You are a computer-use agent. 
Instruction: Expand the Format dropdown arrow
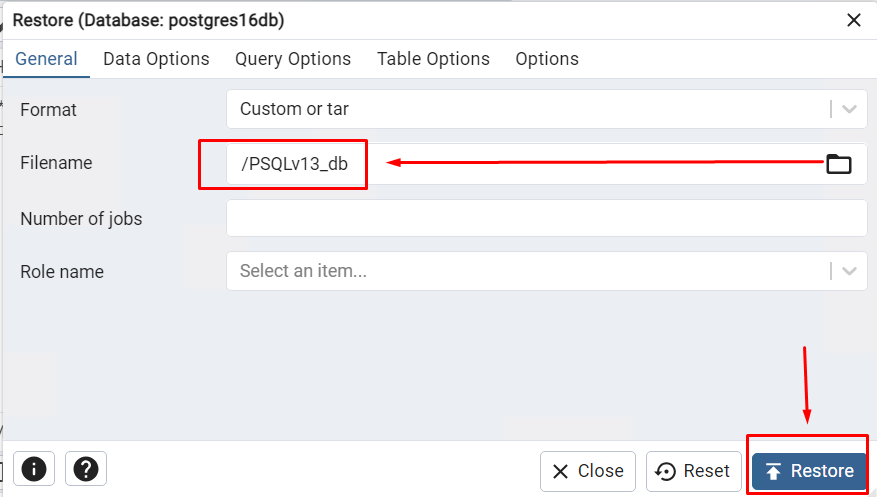tap(850, 109)
